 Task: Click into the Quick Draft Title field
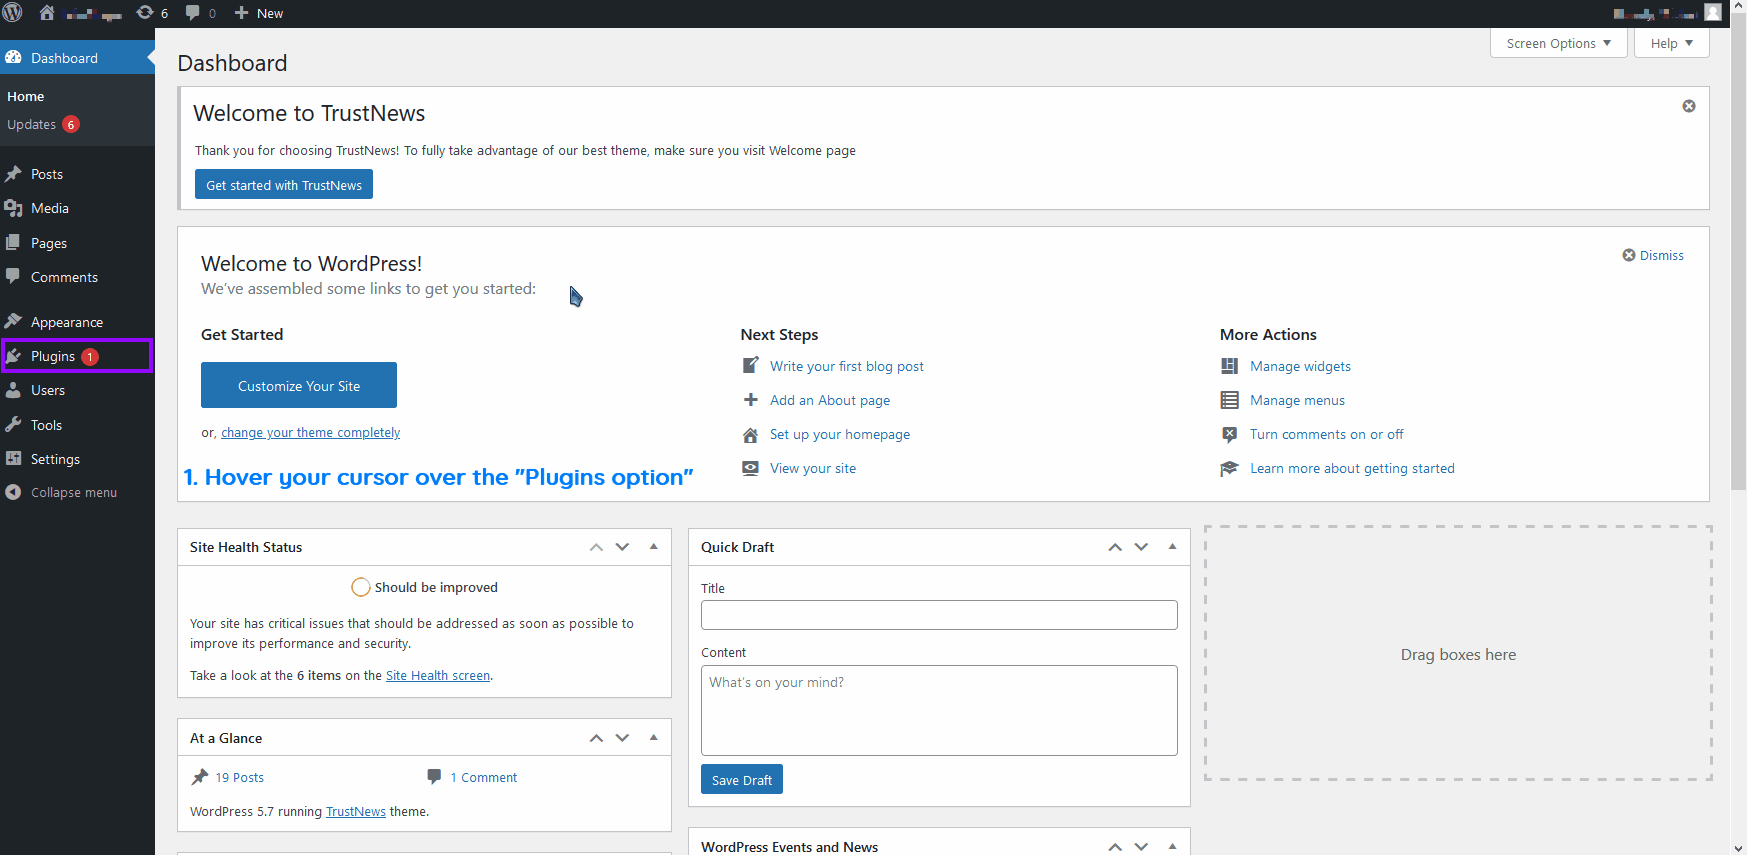click(x=938, y=615)
